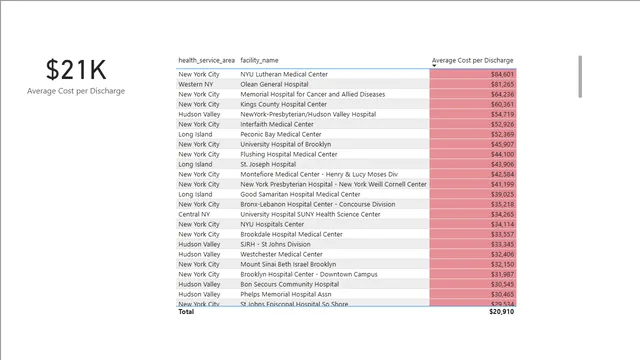Click Long Island cell beside Peconic Bay

click(x=195, y=134)
